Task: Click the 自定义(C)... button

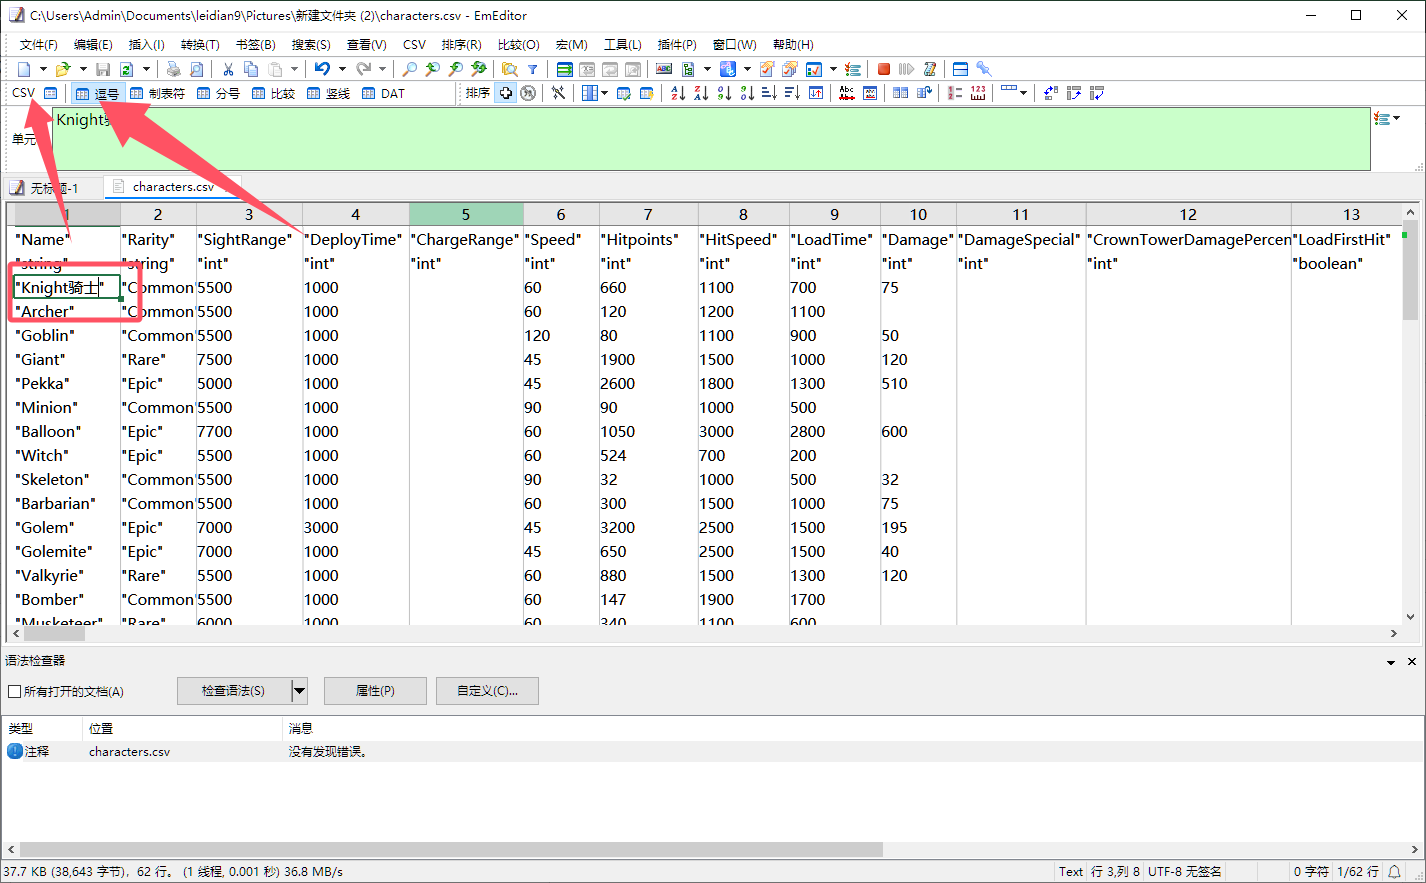Action: click(x=487, y=691)
